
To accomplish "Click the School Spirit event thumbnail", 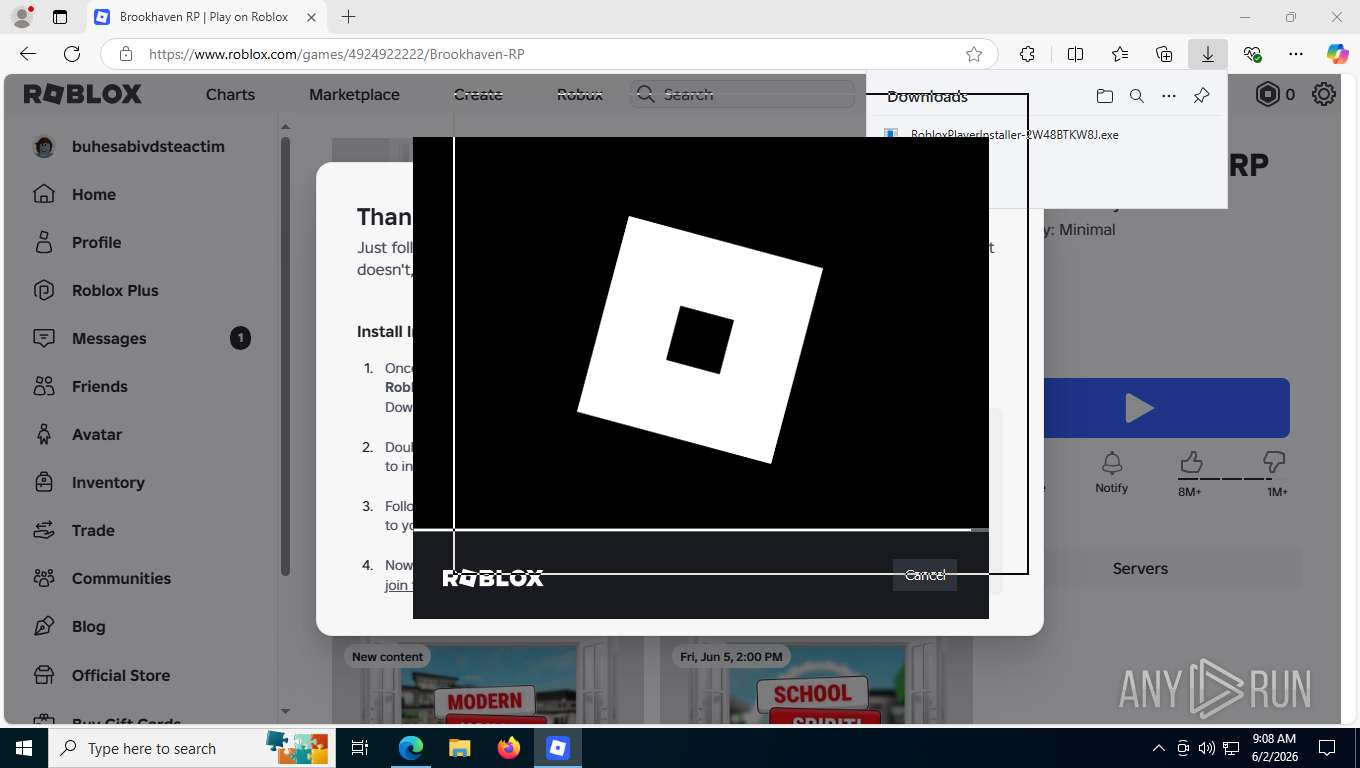I will (816, 681).
